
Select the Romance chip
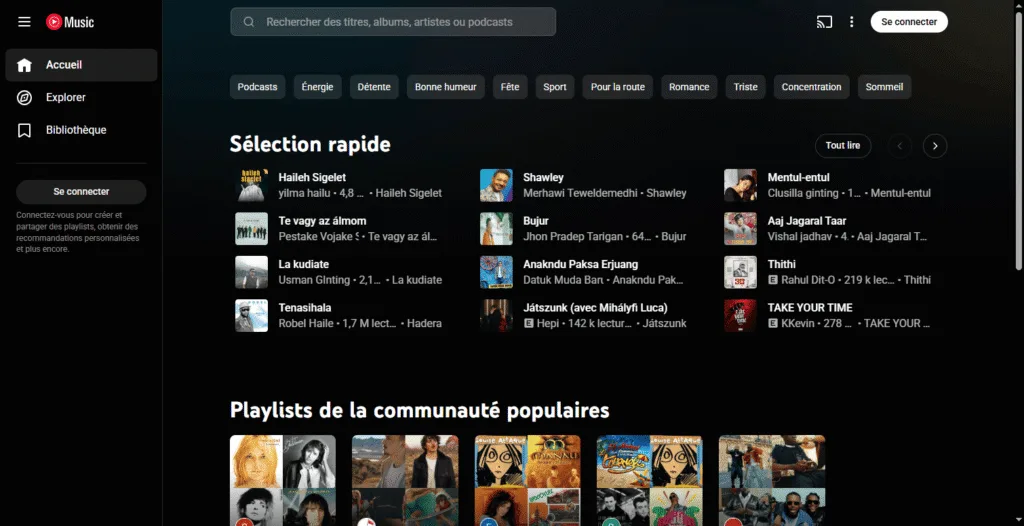click(x=689, y=87)
